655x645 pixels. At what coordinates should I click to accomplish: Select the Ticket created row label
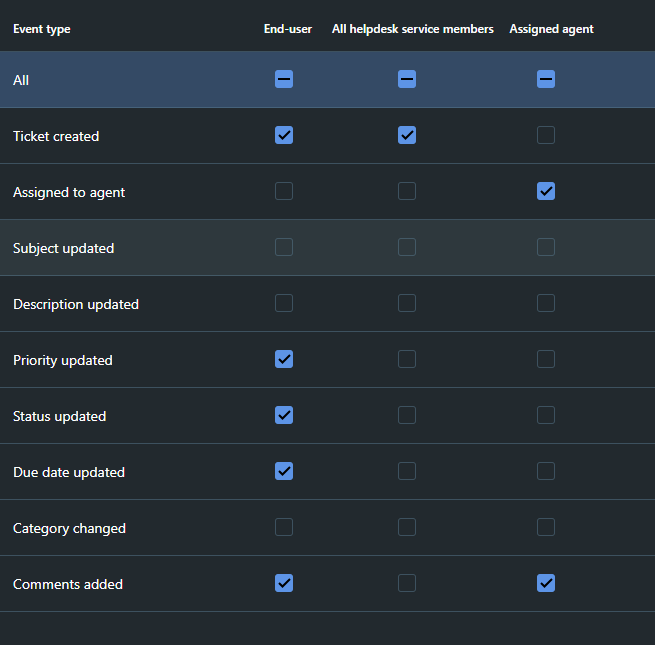pos(56,136)
